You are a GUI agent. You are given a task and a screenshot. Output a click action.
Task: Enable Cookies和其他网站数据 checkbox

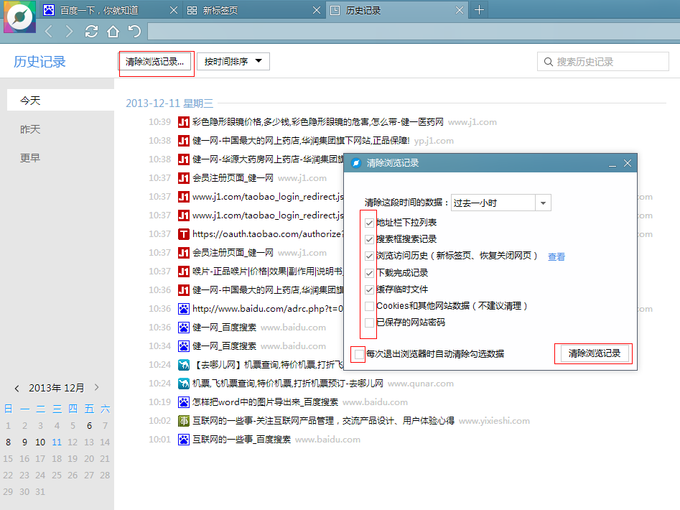pos(370,306)
